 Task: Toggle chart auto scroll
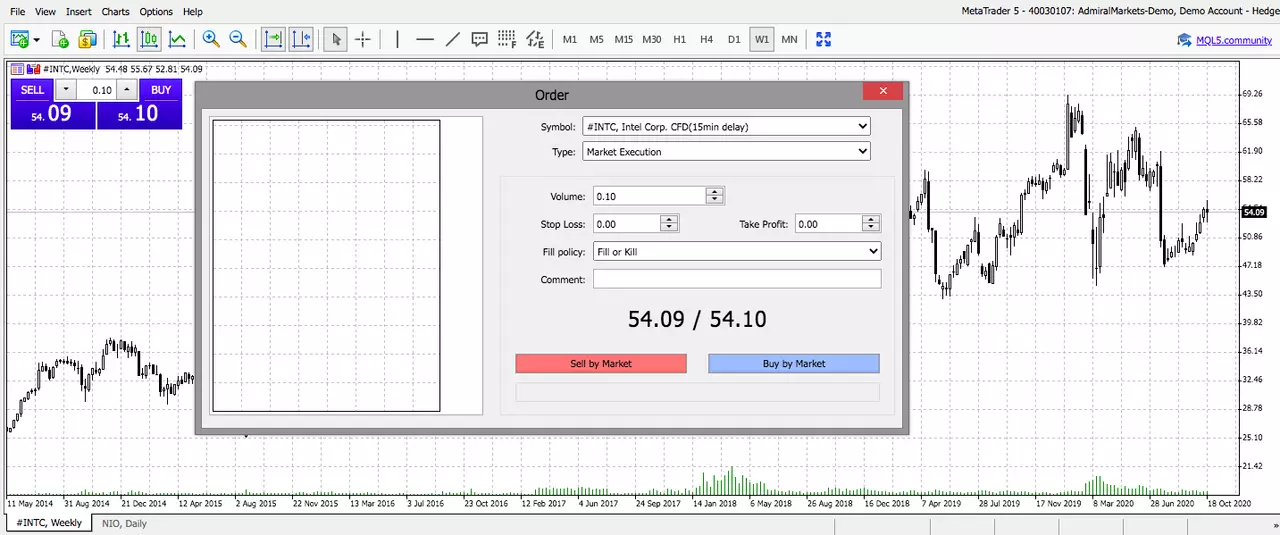pos(272,40)
